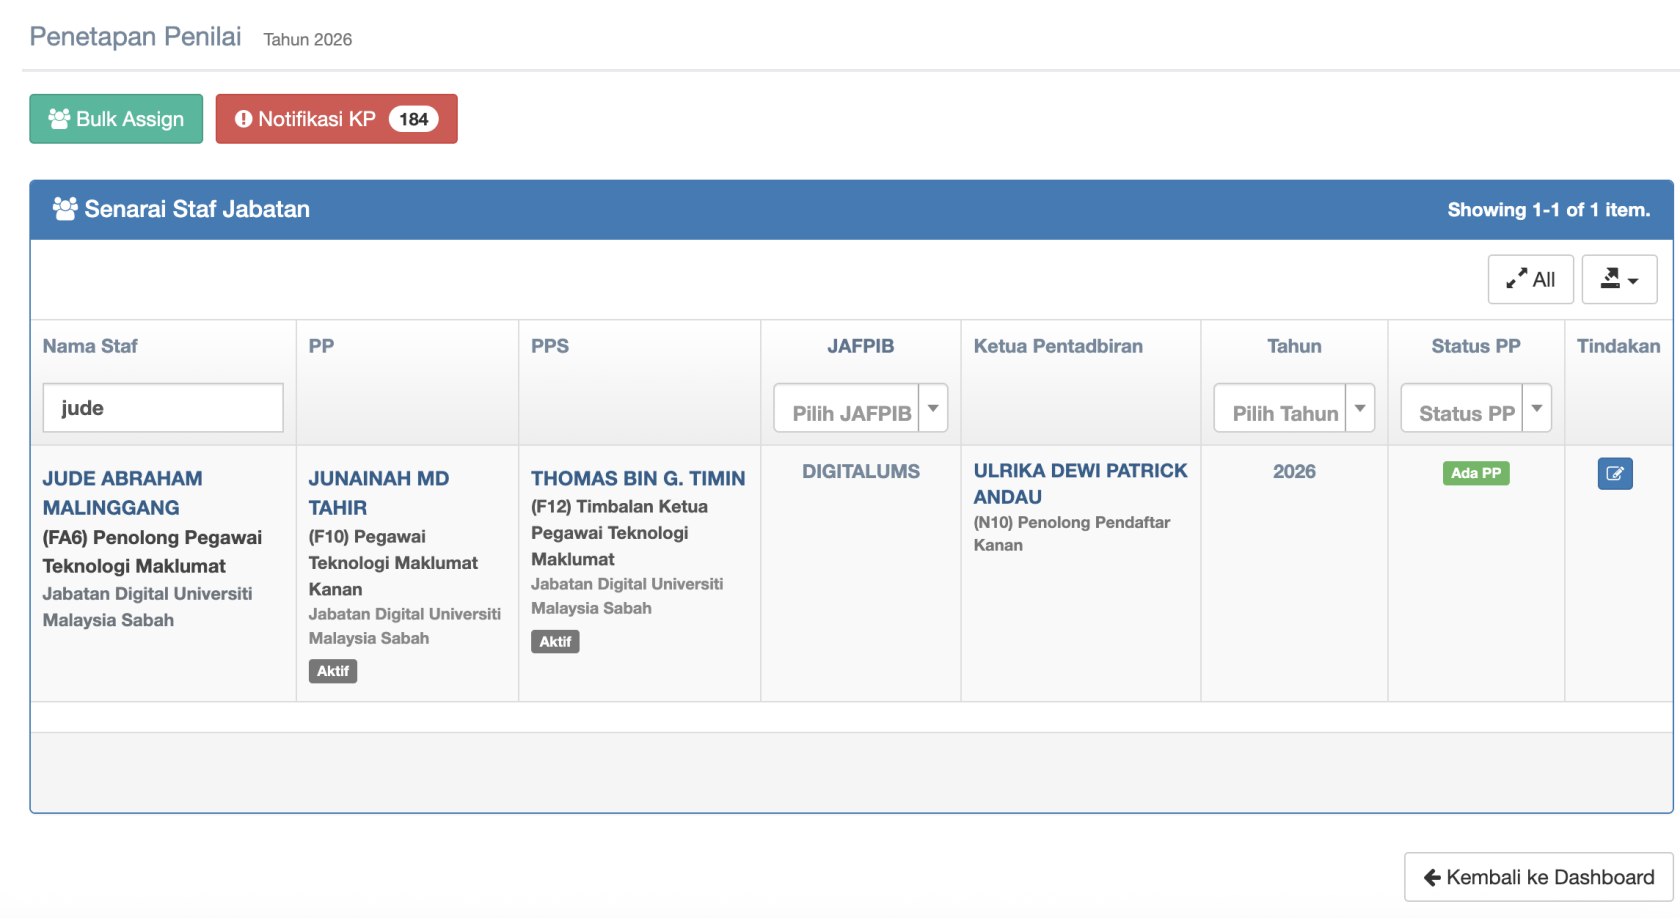This screenshot has height=918, width=1680.
Task: Click the Nama Staf search field
Action: click(x=163, y=408)
